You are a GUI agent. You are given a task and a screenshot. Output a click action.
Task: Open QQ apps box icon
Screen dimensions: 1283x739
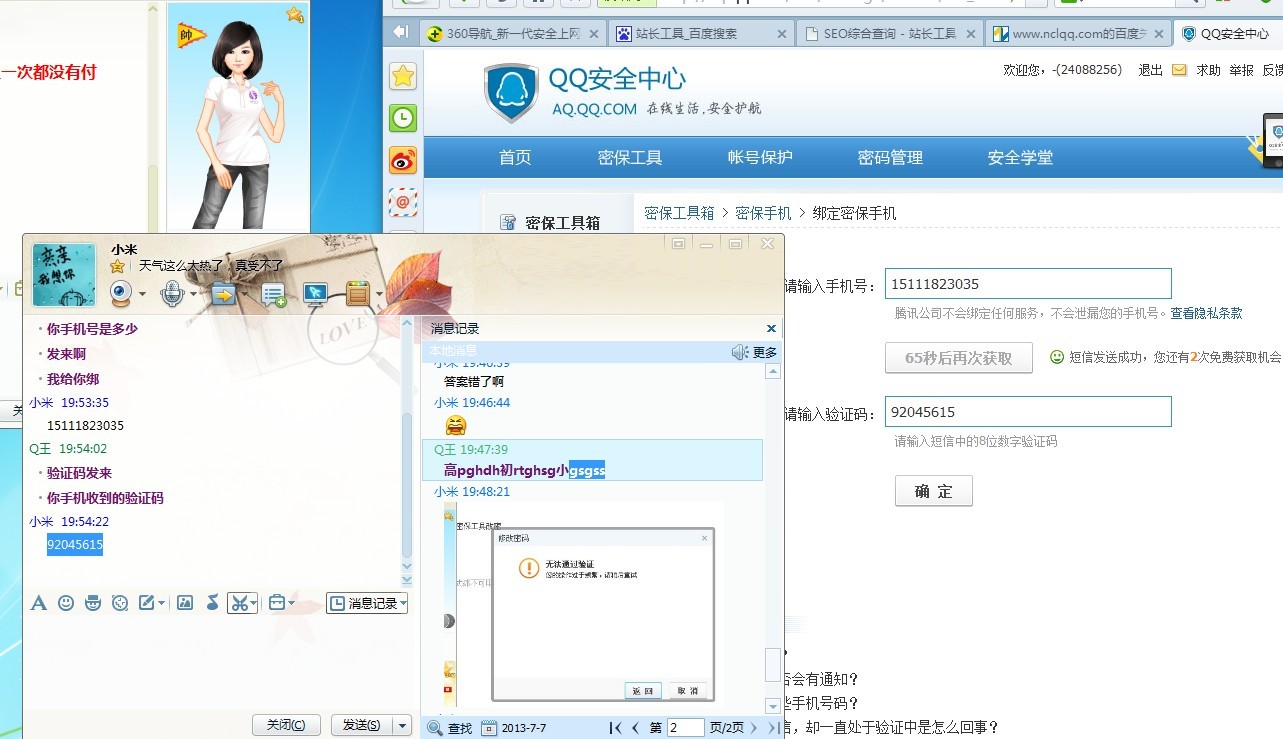click(358, 293)
